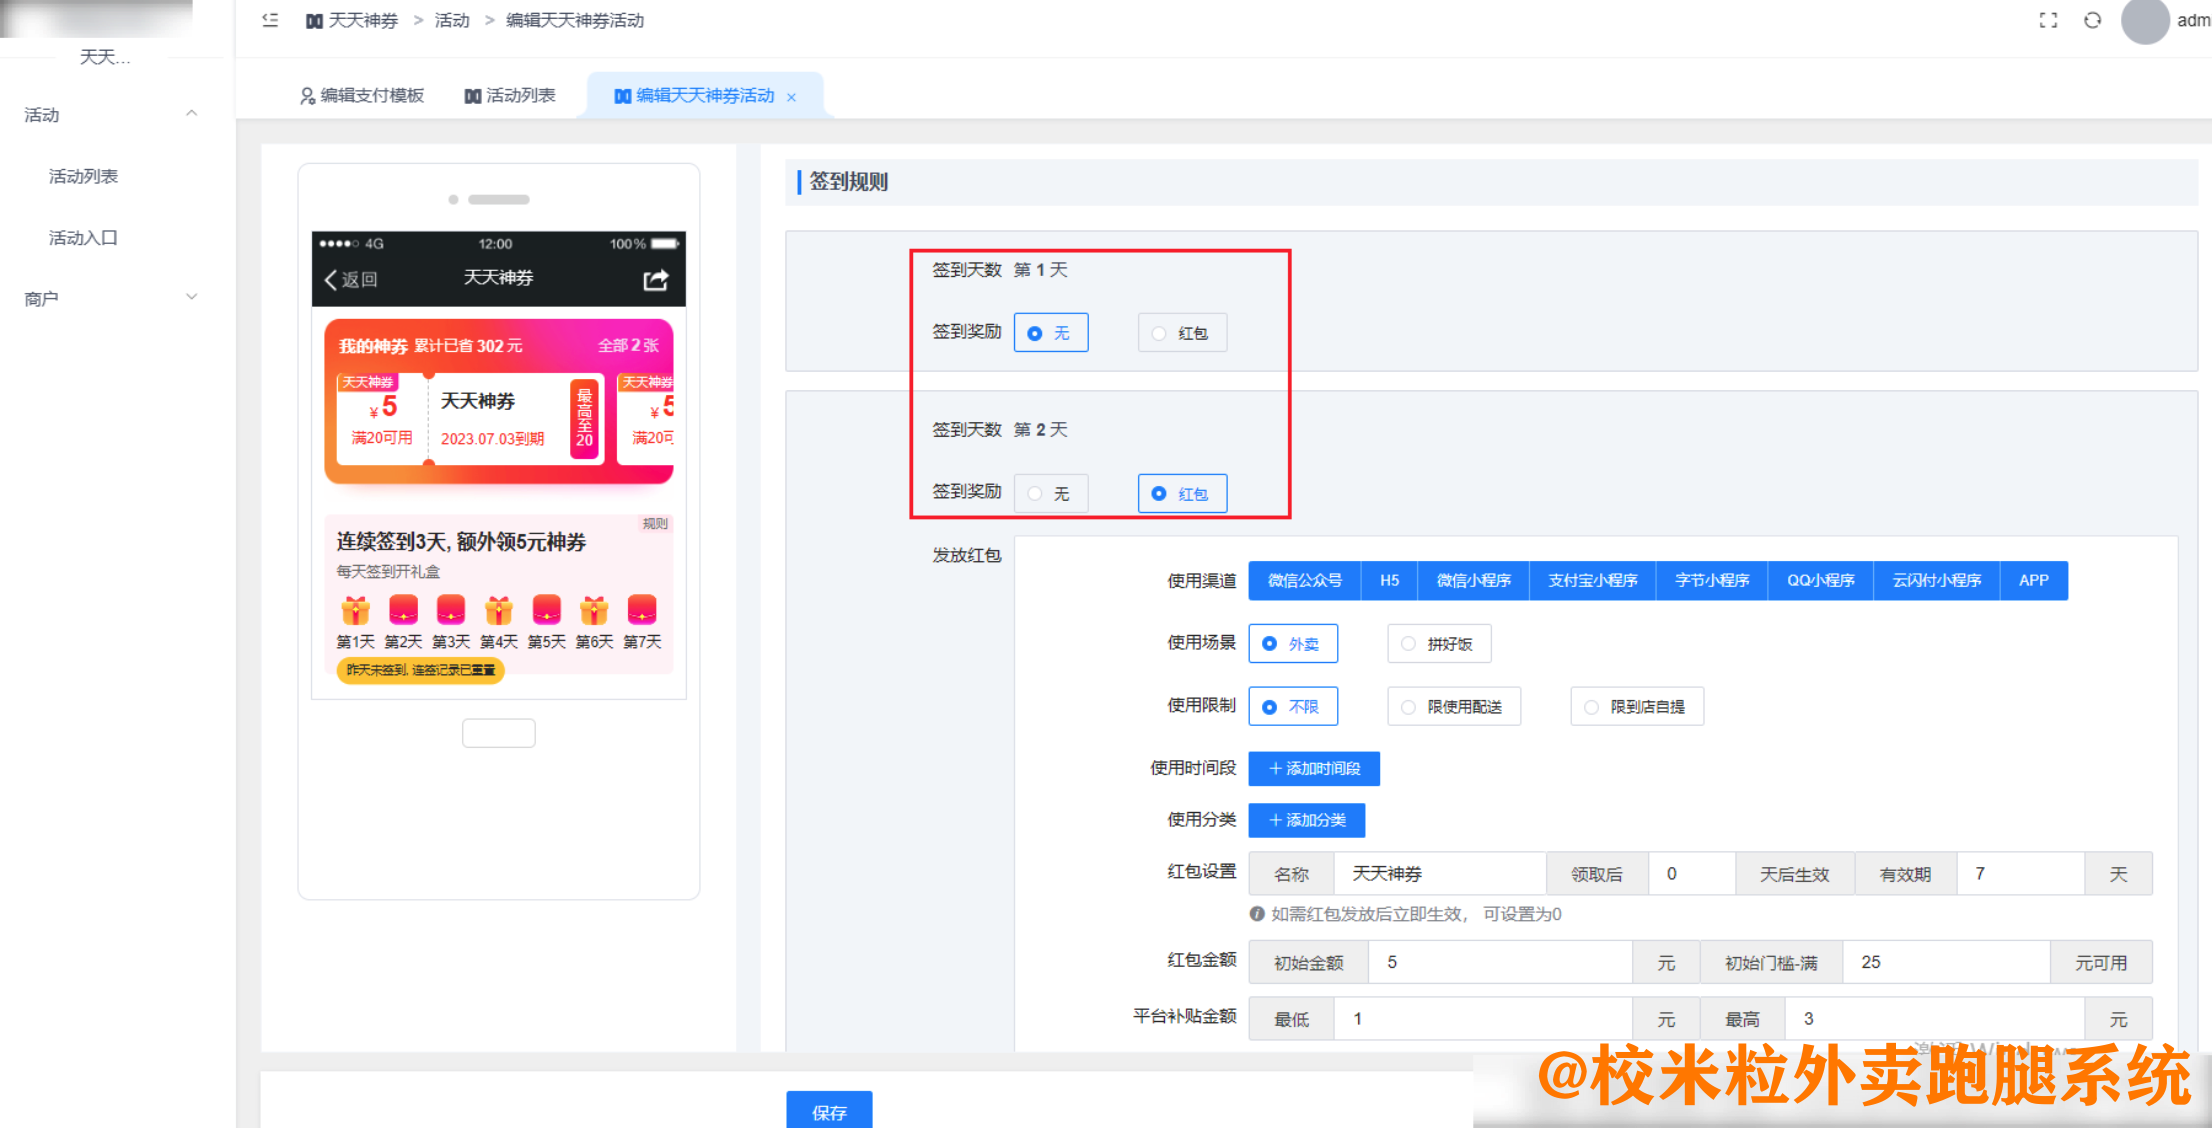Screen dimensions: 2212x1128
Task: Click the share icon in the phone preview
Action: click(x=656, y=280)
